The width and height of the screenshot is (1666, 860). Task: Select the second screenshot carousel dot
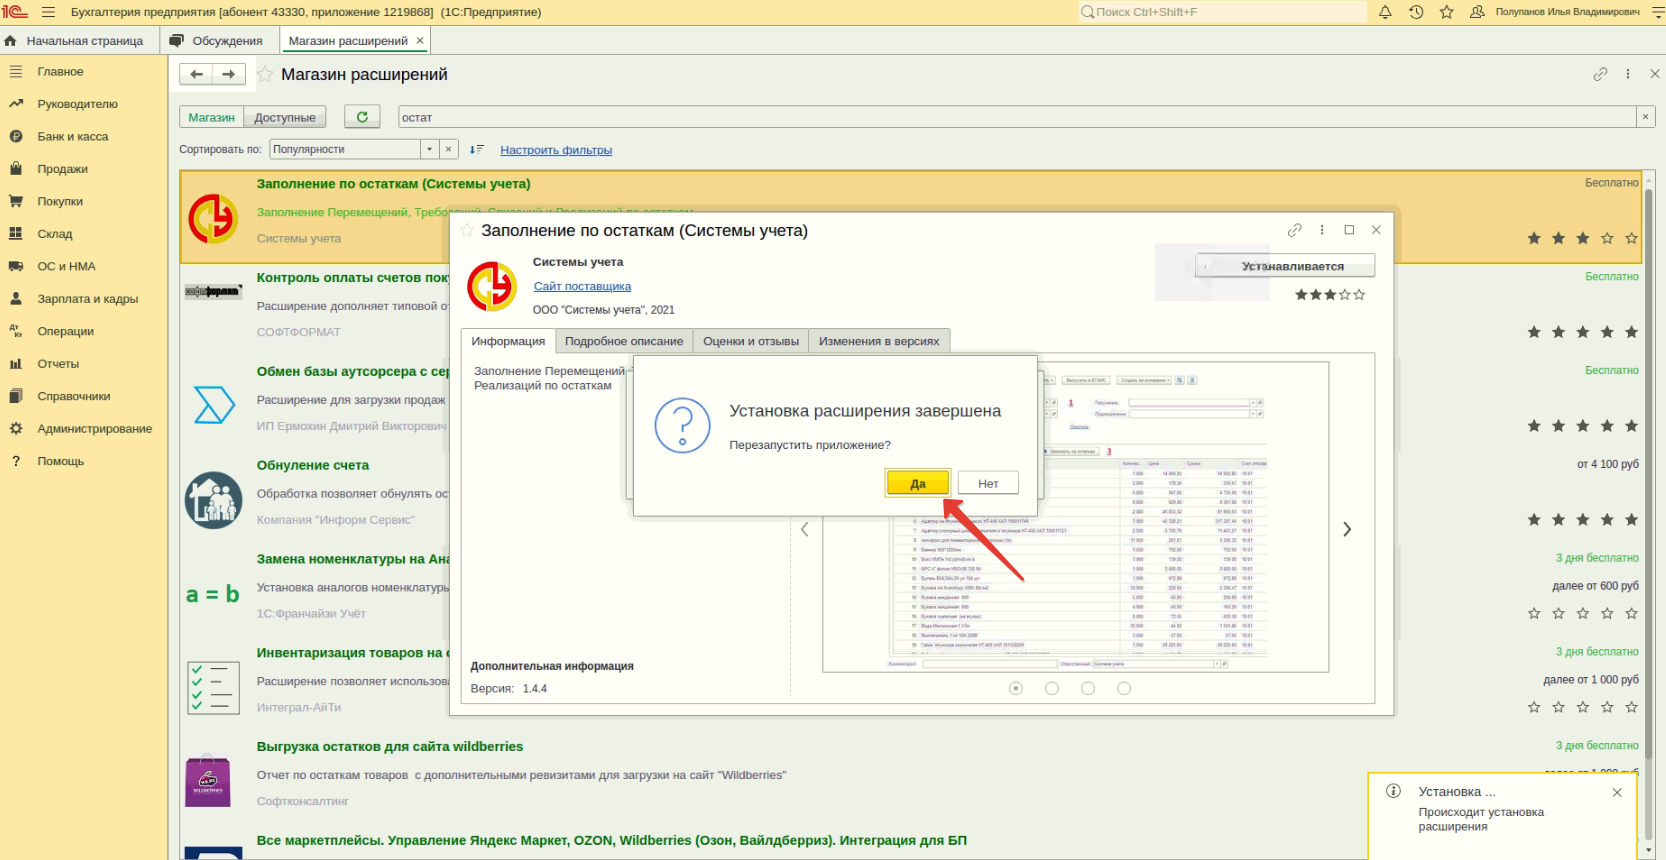click(1052, 688)
